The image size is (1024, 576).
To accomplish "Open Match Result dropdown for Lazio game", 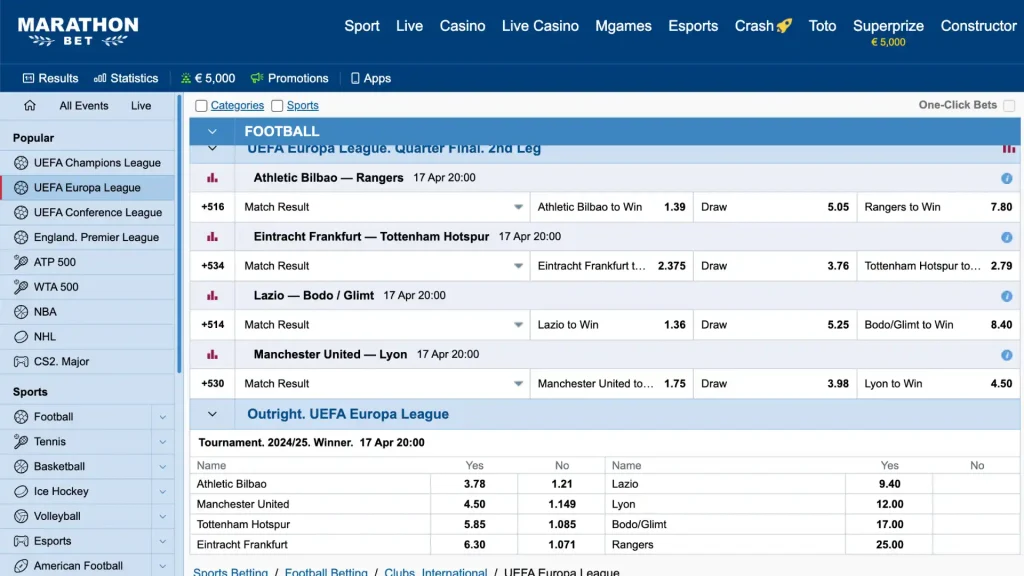I will [518, 325].
